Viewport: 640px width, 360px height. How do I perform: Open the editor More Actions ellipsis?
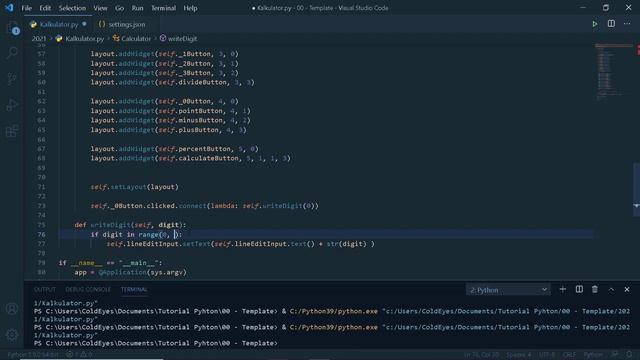click(627, 24)
